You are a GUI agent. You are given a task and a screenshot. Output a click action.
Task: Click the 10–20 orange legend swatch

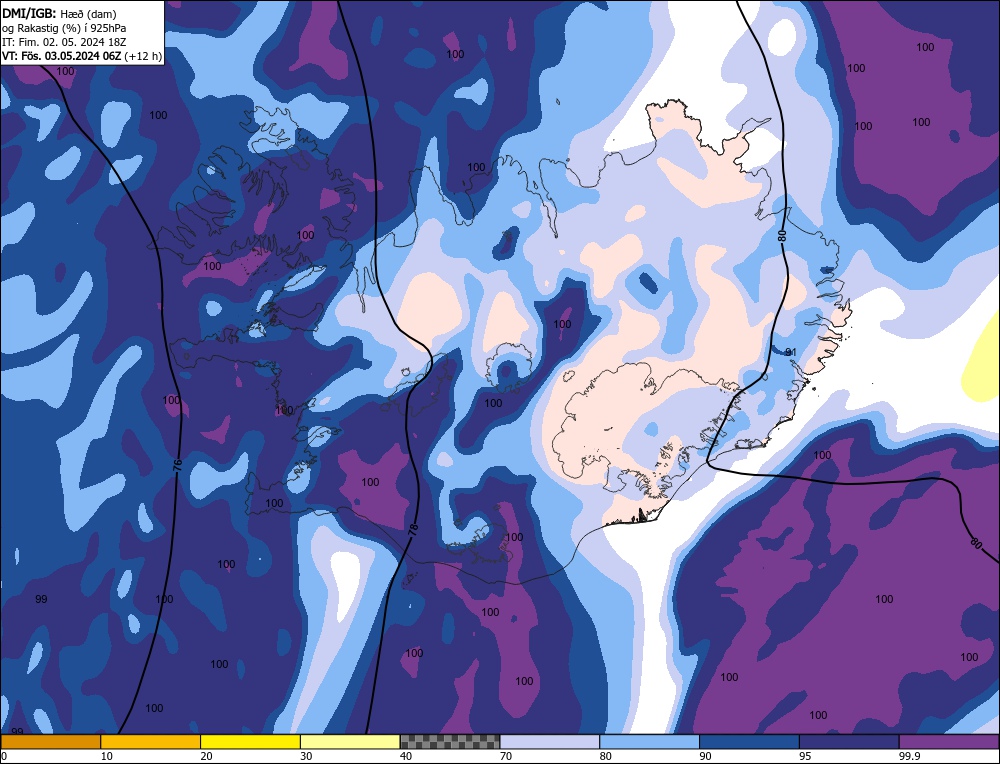(x=151, y=742)
